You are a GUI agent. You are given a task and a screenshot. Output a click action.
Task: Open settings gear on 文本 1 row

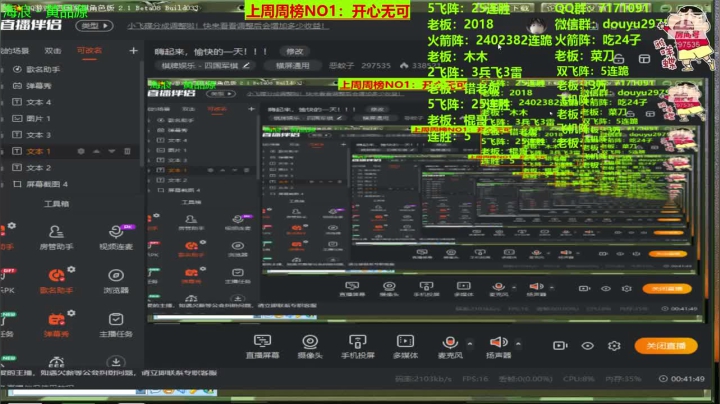[81, 151]
